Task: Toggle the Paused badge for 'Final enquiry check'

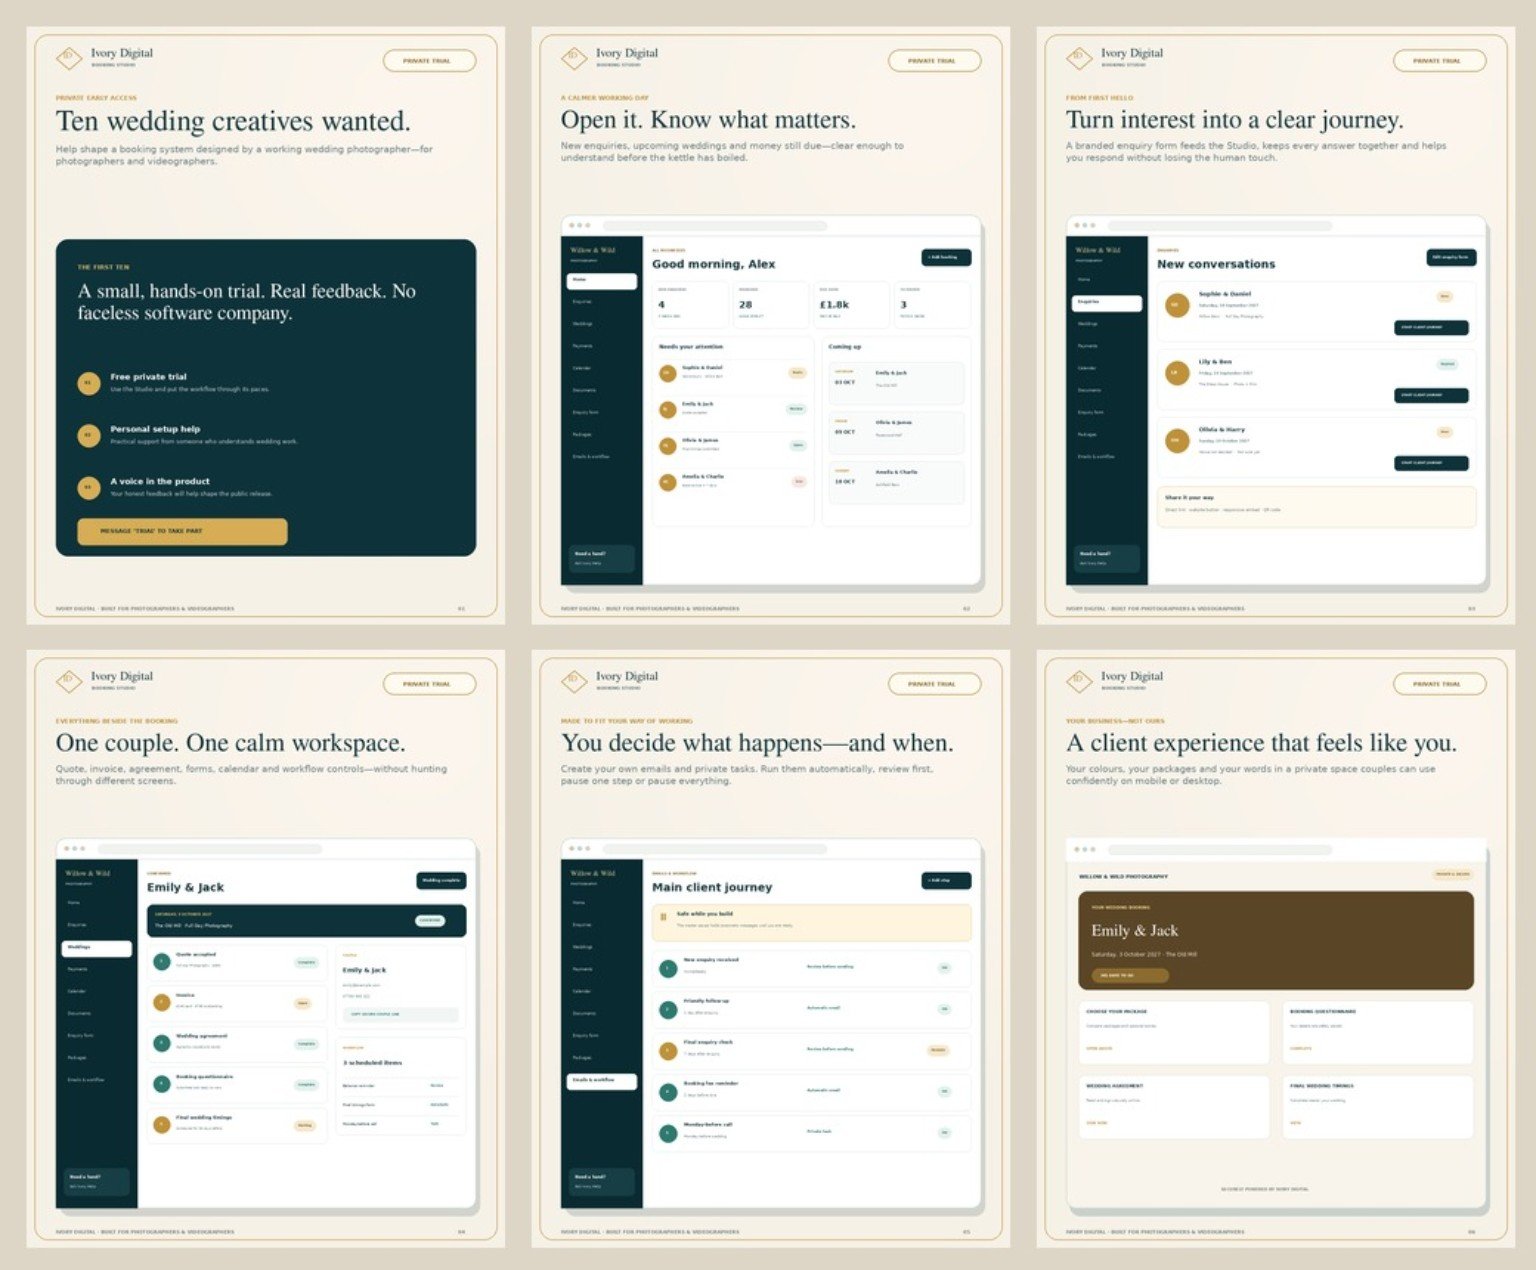Action: pyautogui.click(x=938, y=1051)
